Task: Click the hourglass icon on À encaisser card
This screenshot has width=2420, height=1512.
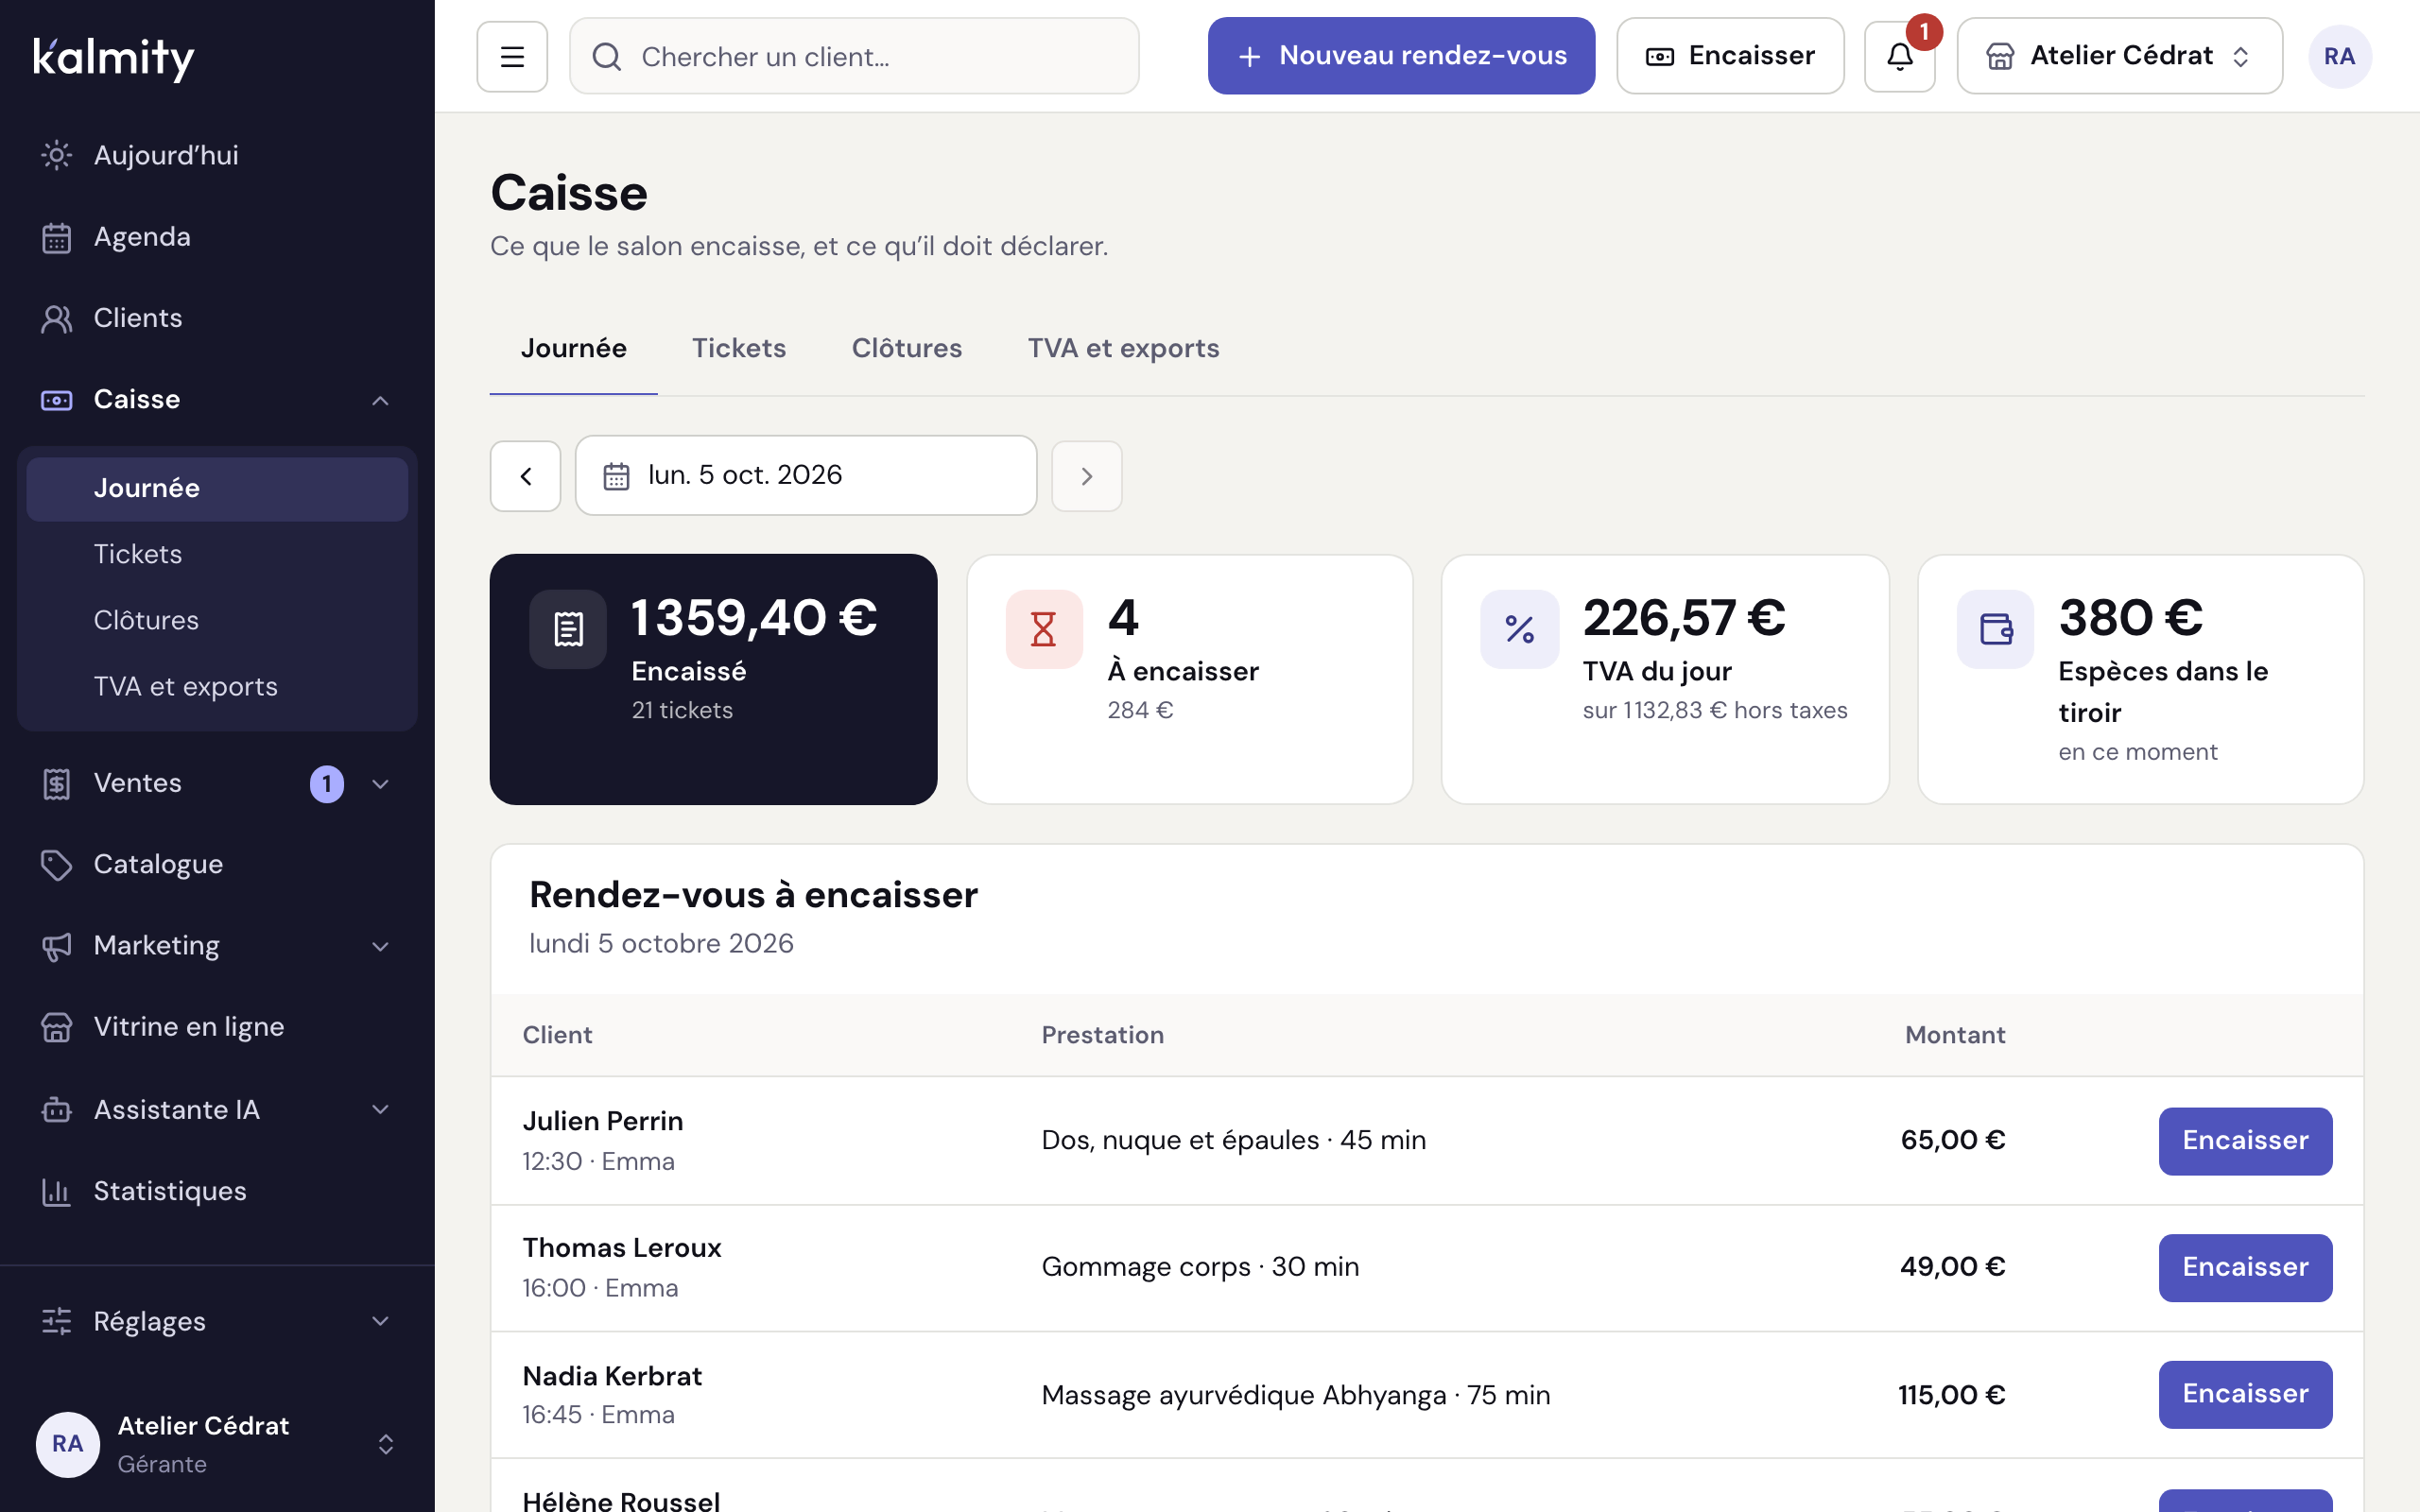Action: coord(1044,629)
